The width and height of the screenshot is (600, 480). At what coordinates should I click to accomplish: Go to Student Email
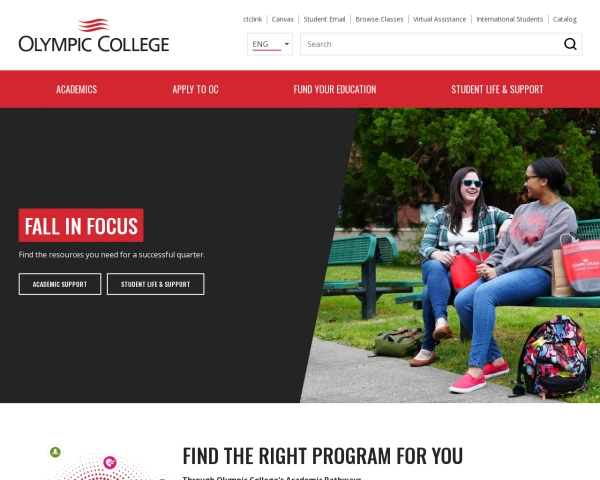(x=324, y=19)
